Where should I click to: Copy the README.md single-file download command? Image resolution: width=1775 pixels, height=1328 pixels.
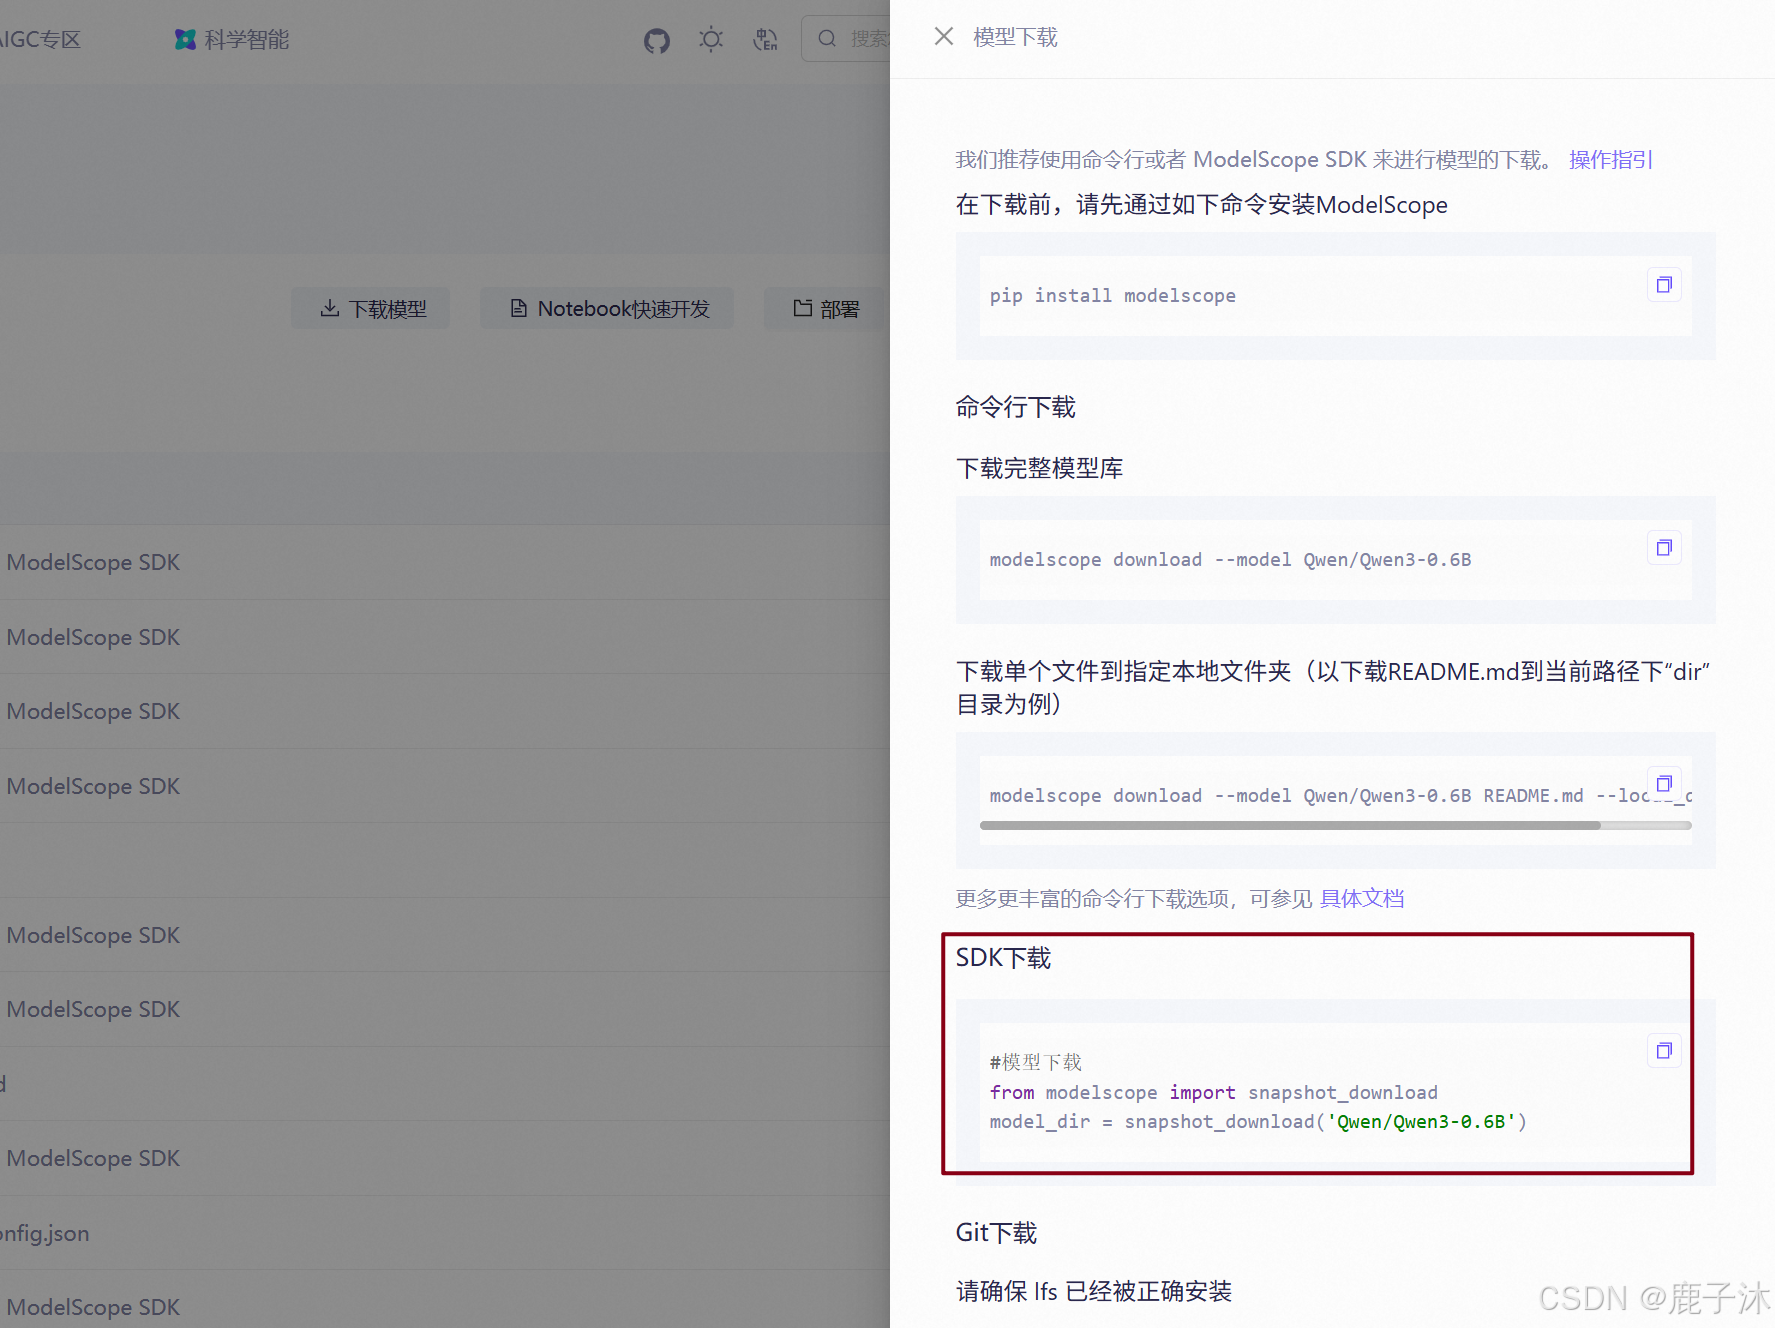tap(1663, 783)
